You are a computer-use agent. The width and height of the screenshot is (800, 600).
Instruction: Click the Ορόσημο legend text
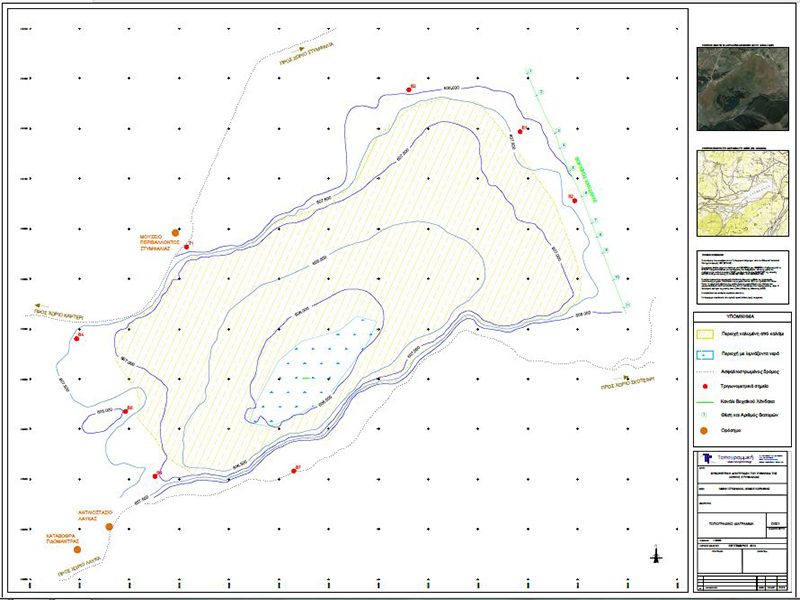(x=731, y=431)
